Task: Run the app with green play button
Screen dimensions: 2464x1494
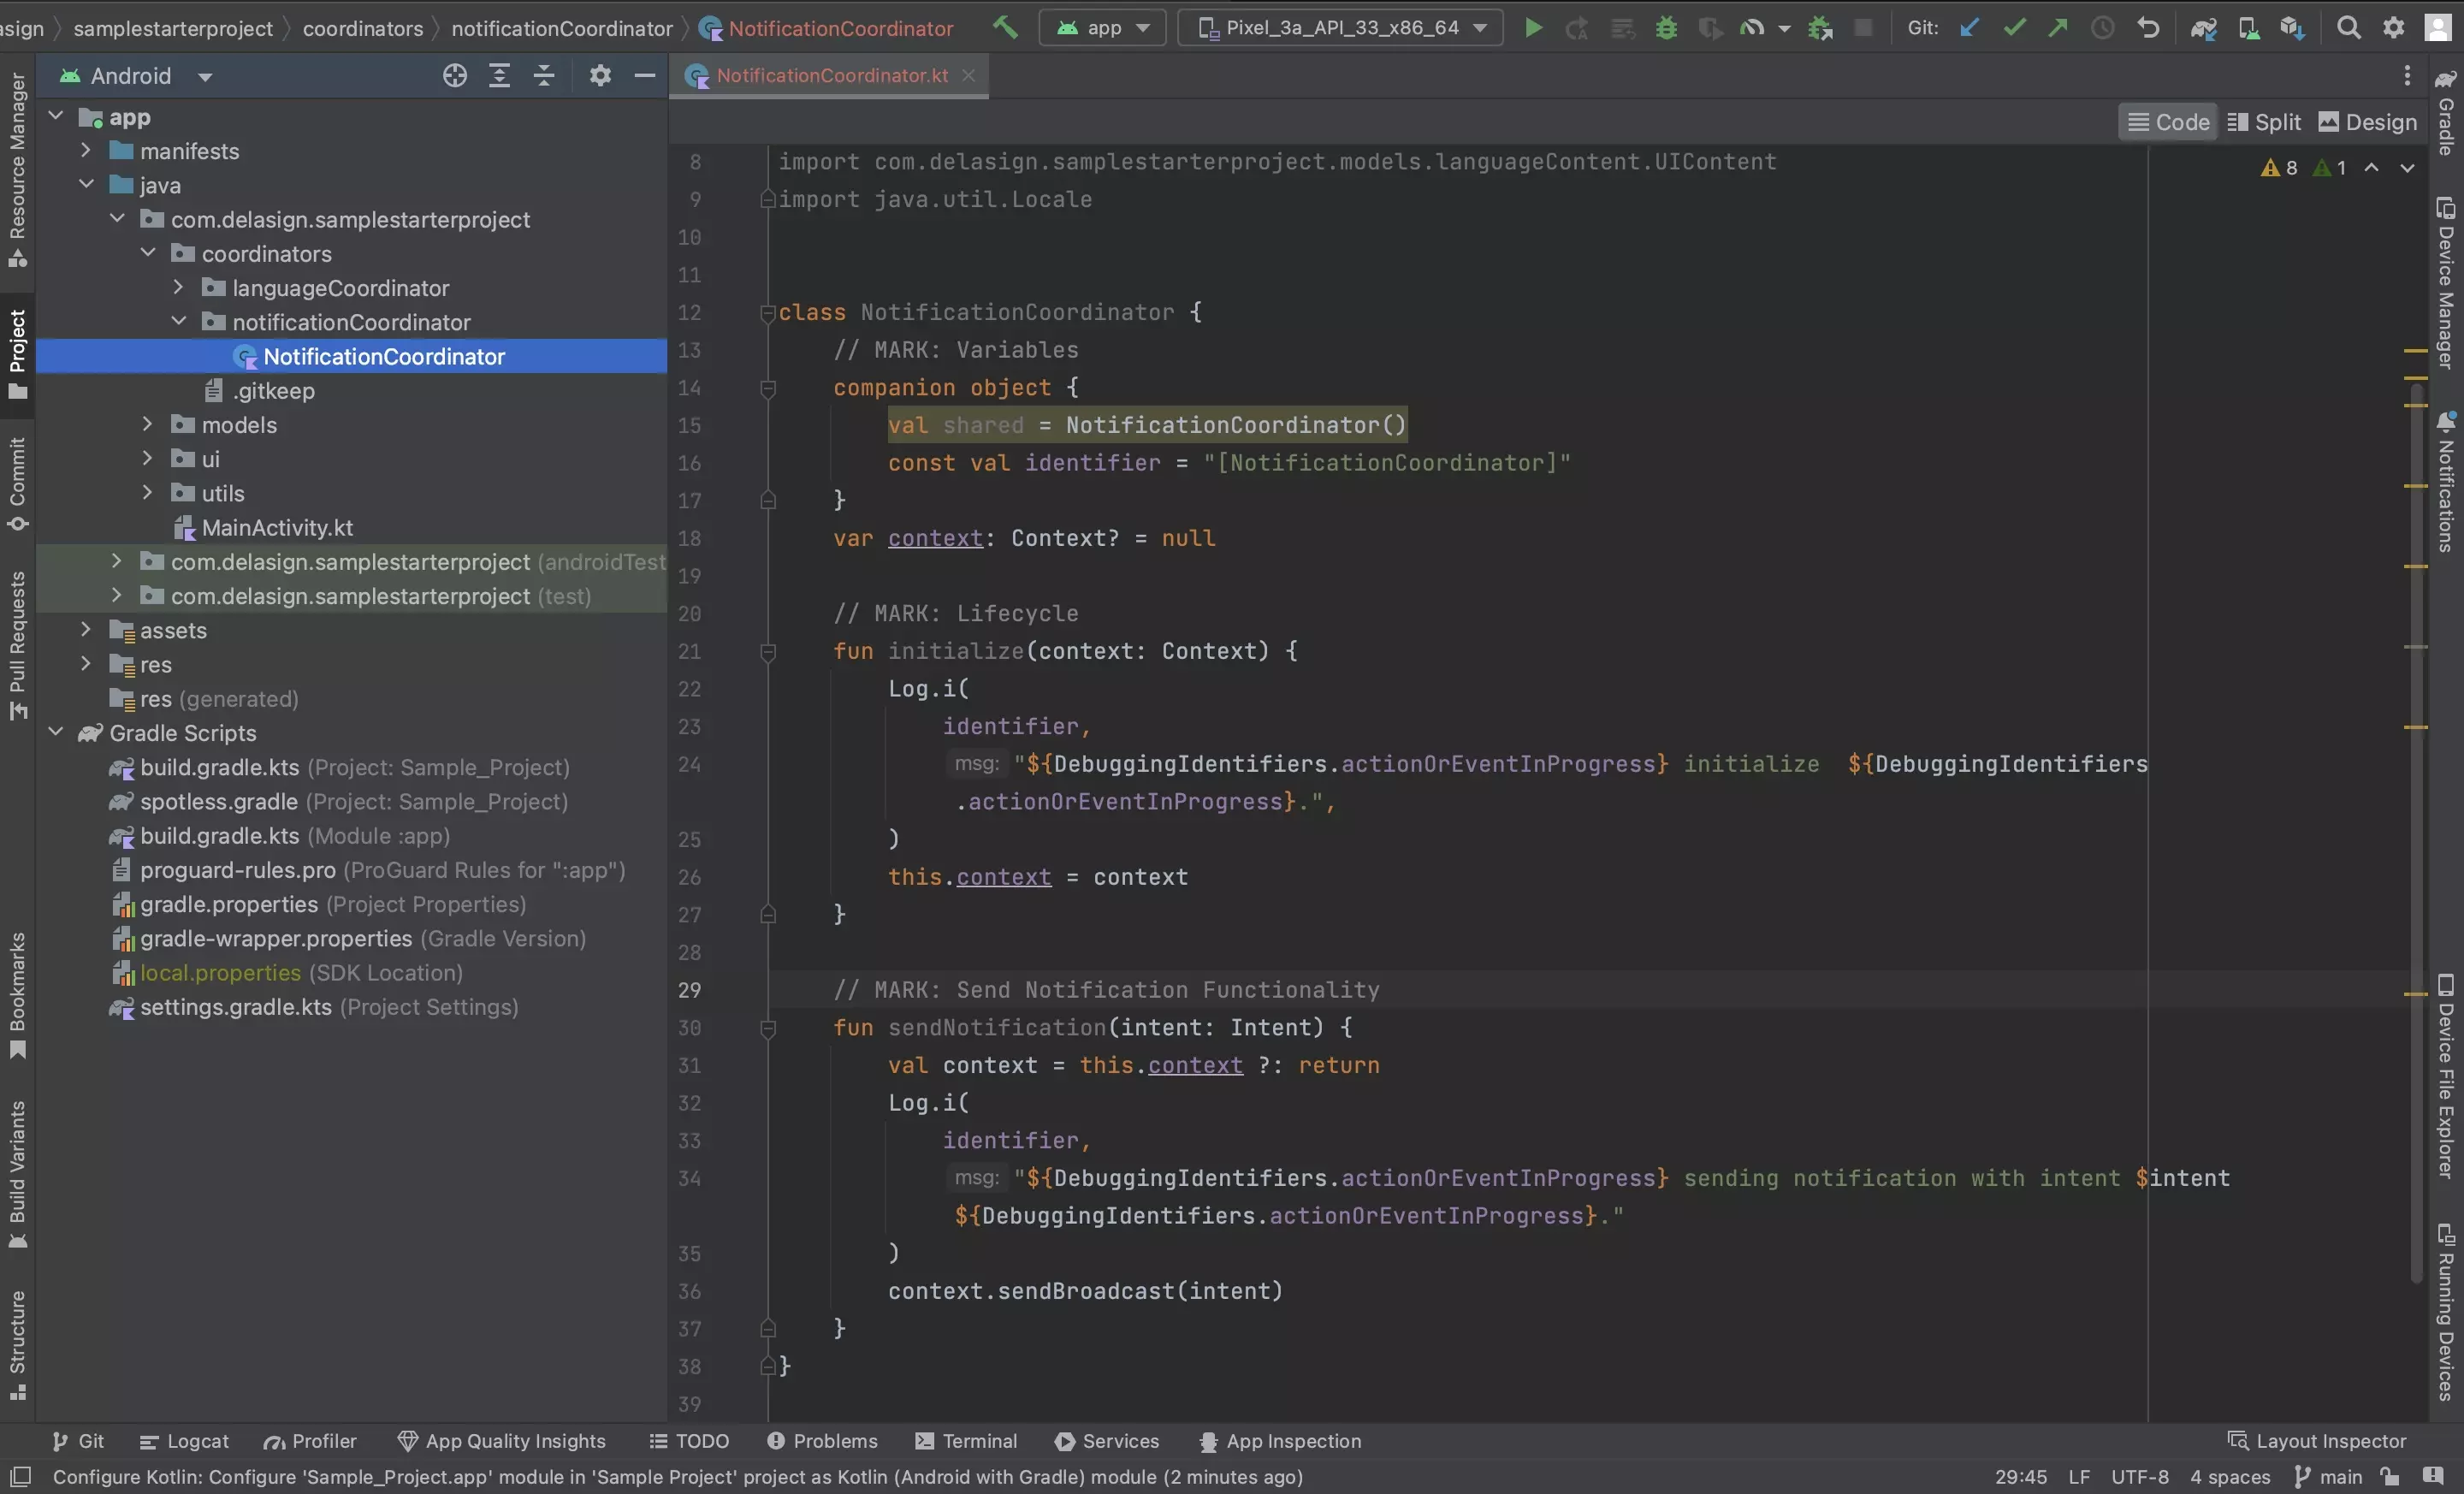Action: click(1533, 28)
